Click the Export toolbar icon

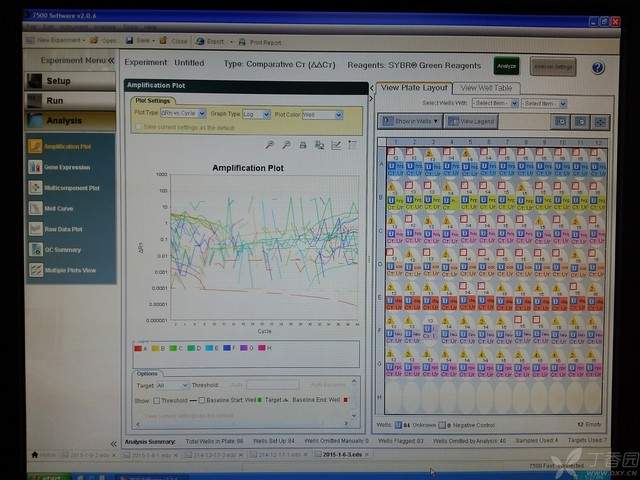point(200,41)
